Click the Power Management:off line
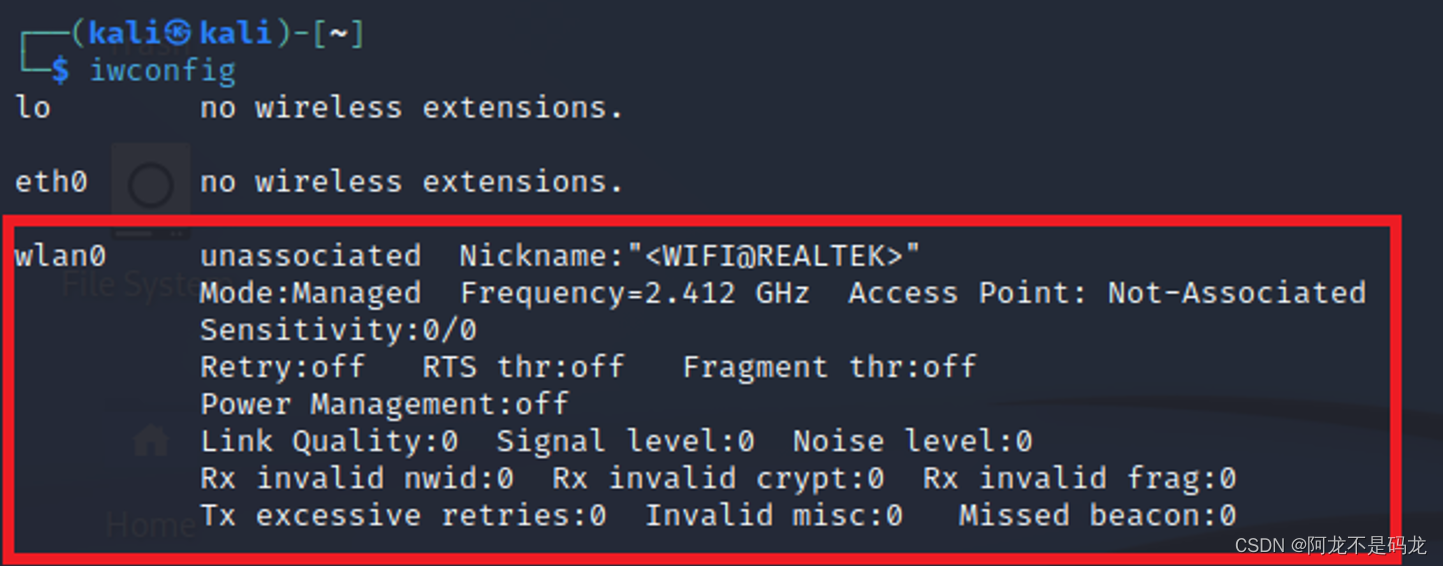The width and height of the screenshot is (1443, 566). (x=385, y=404)
